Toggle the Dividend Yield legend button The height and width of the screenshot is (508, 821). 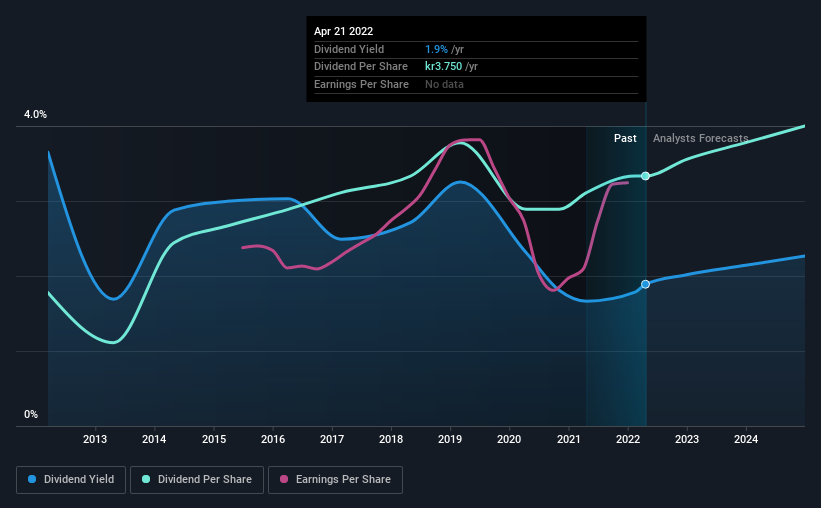coord(71,479)
